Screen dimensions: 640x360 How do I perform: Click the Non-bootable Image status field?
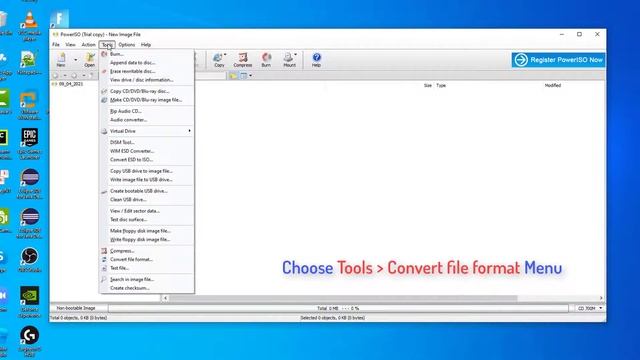tap(76, 308)
